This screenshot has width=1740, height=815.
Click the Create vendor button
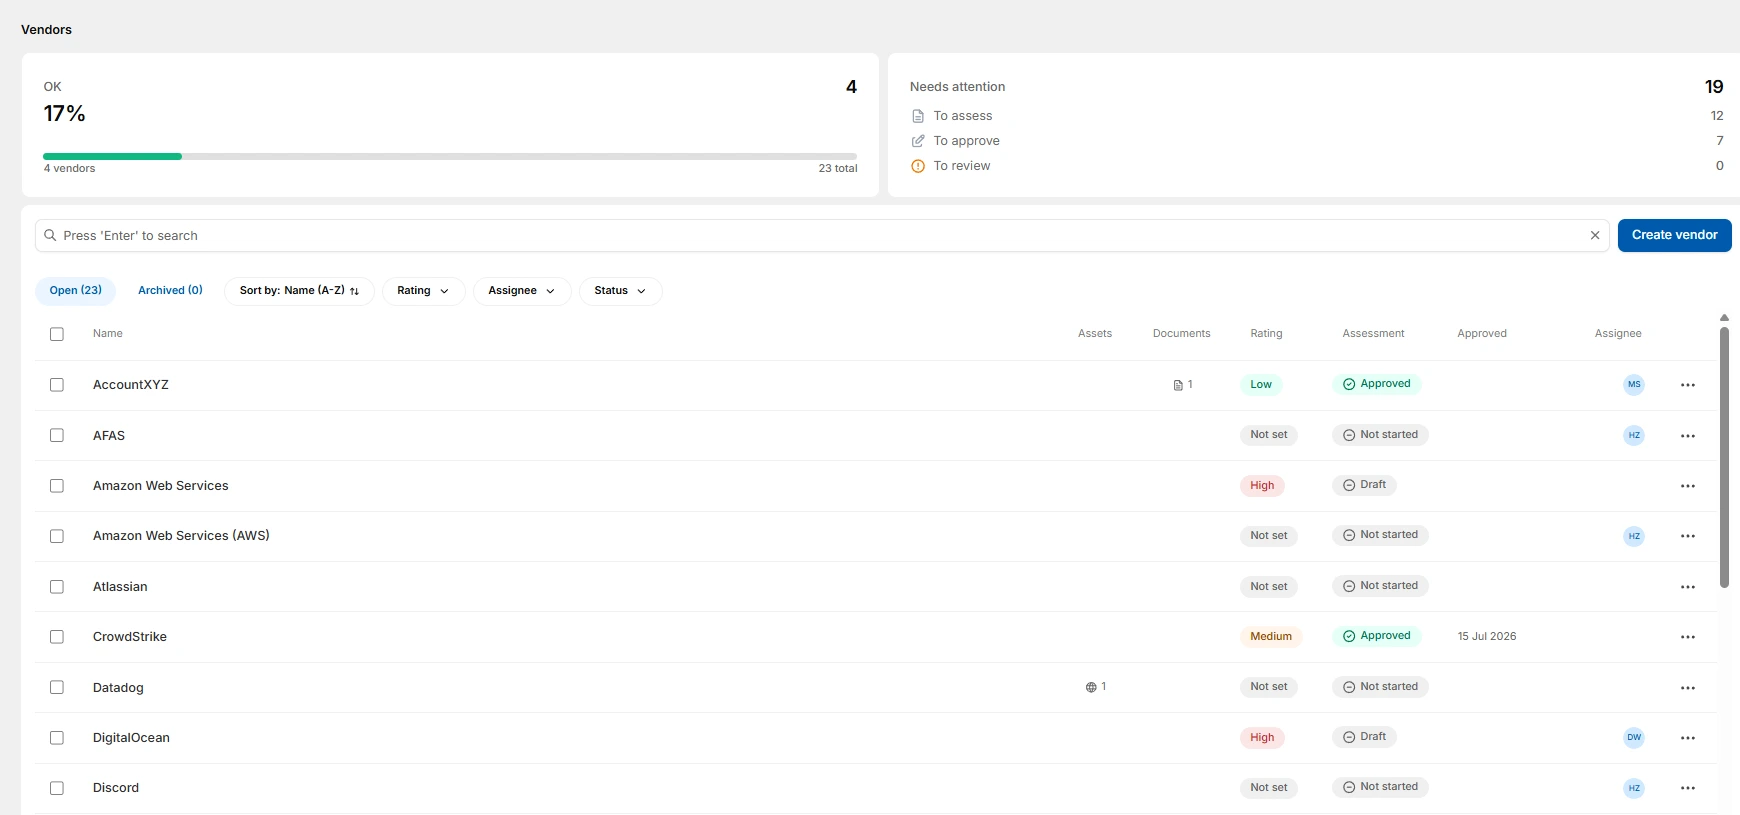tap(1675, 235)
